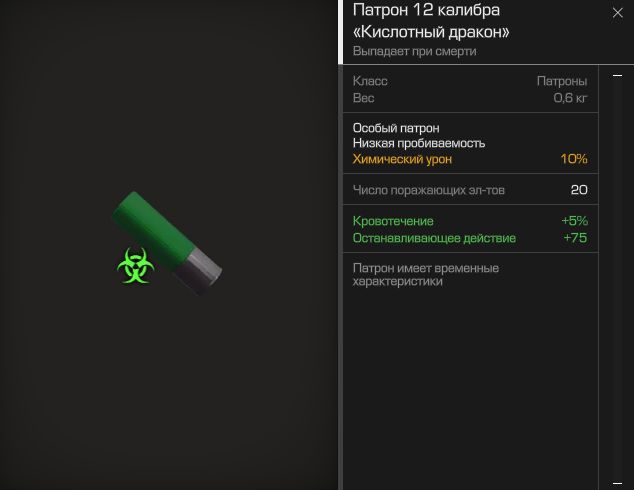Select the Особый патрон label

click(396, 128)
